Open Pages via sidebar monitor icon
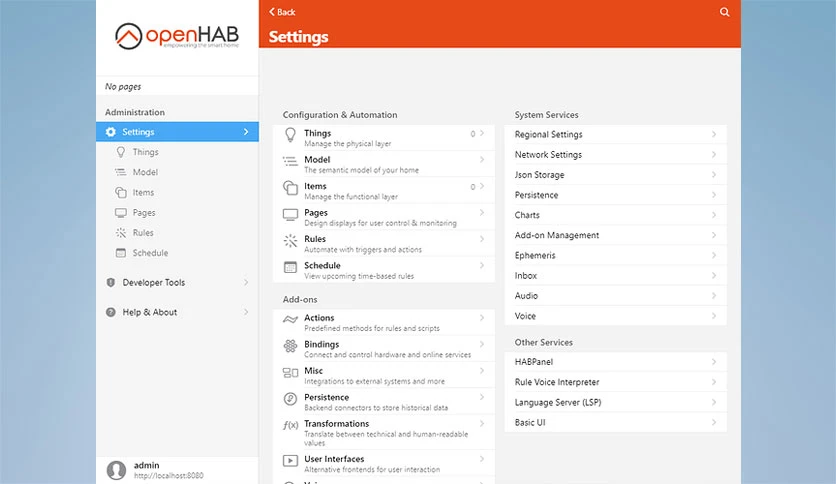The image size is (836, 484). coord(121,213)
